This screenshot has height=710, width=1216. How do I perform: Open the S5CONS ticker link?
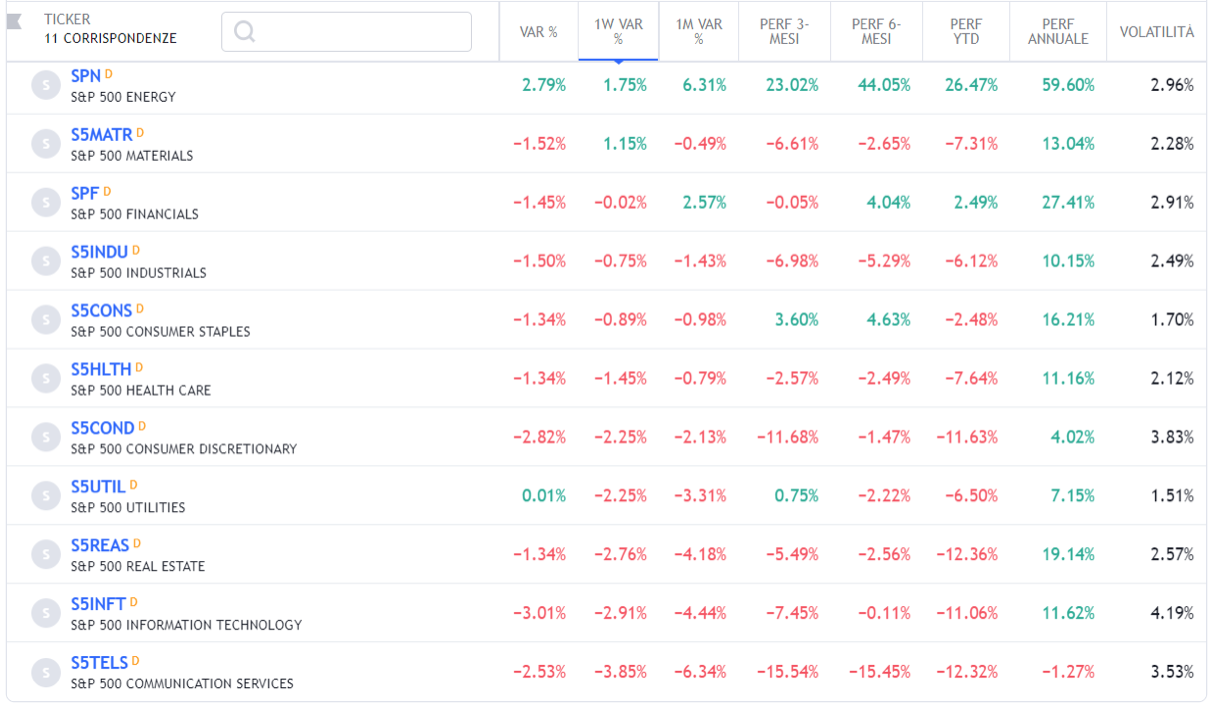coord(101,311)
